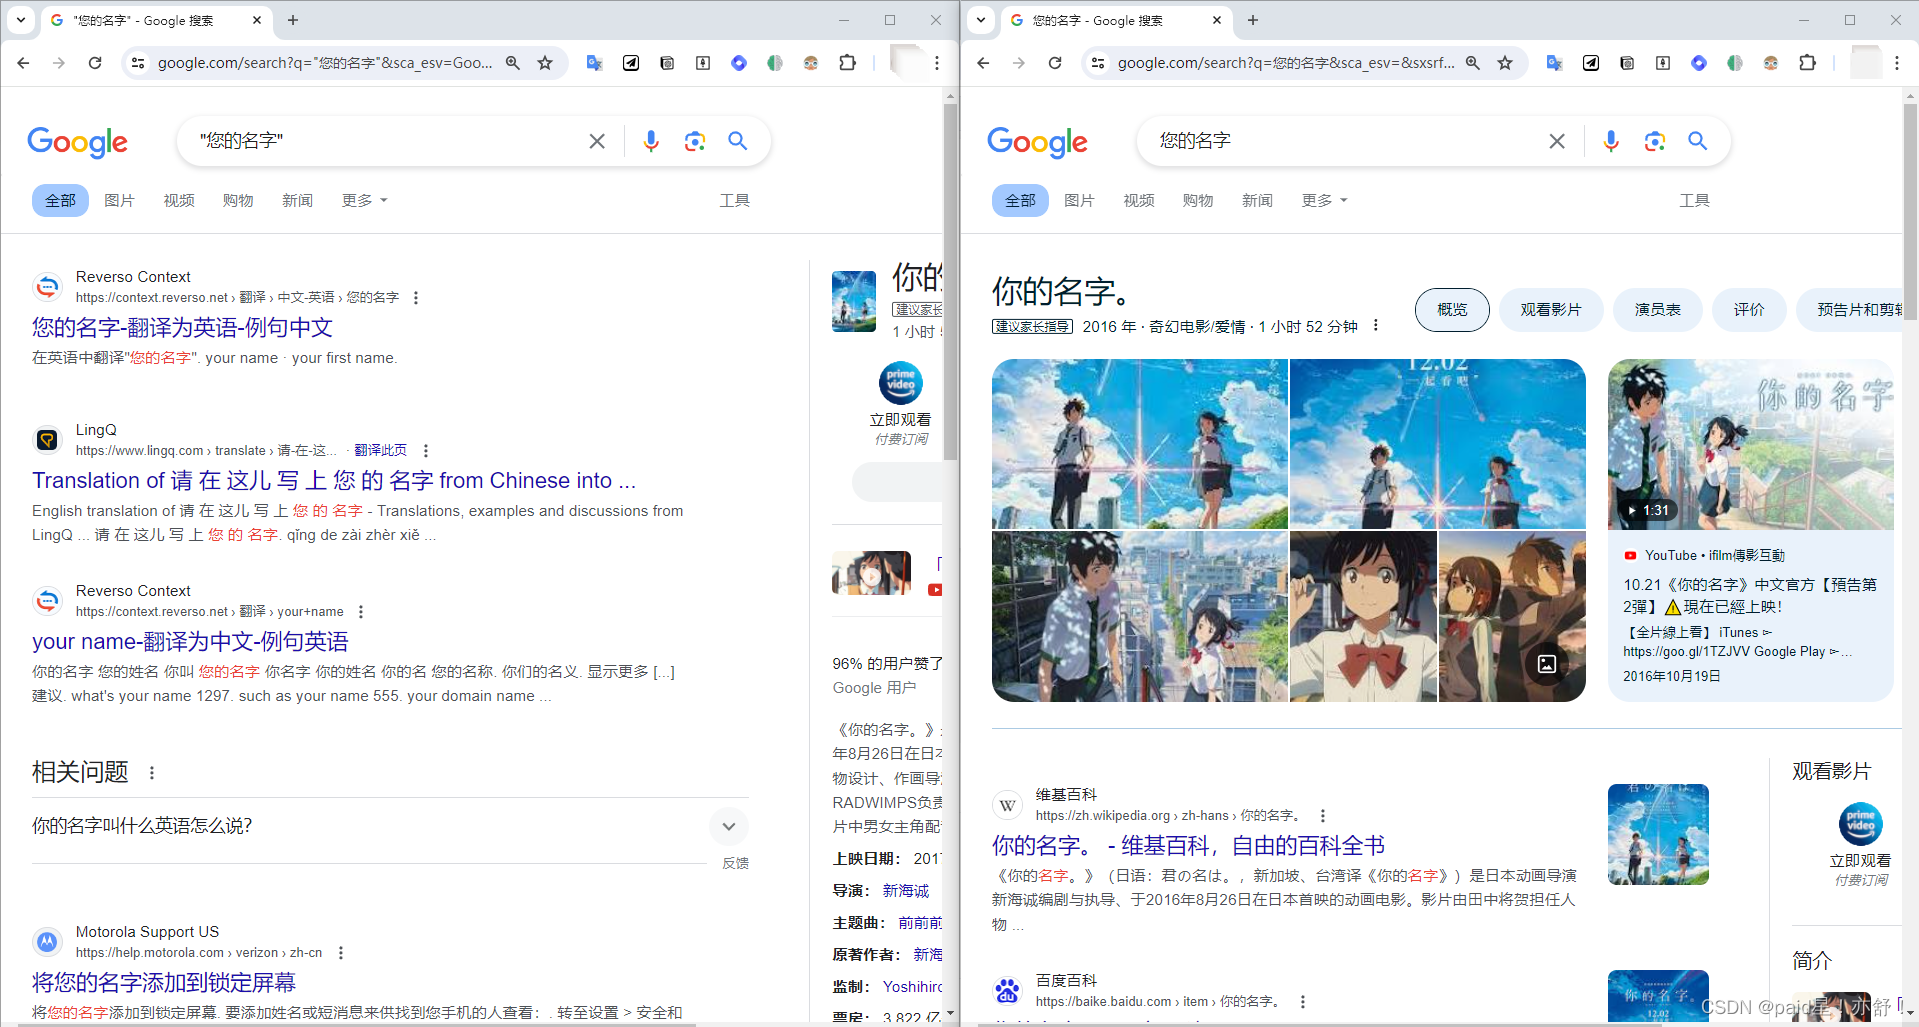The width and height of the screenshot is (1919, 1027).
Task: Play YouTube trailer thumbnail 1:31
Action: pyautogui.click(x=1750, y=445)
